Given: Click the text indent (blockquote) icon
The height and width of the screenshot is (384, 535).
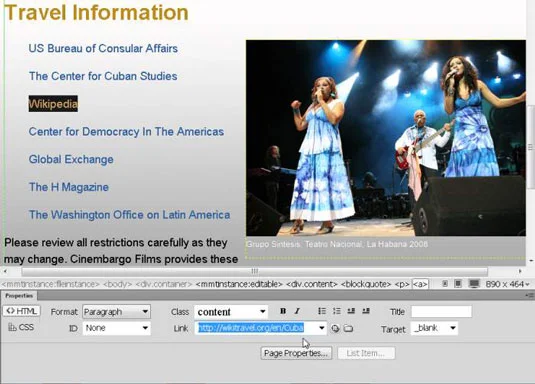Looking at the screenshot, I should coord(366,311).
